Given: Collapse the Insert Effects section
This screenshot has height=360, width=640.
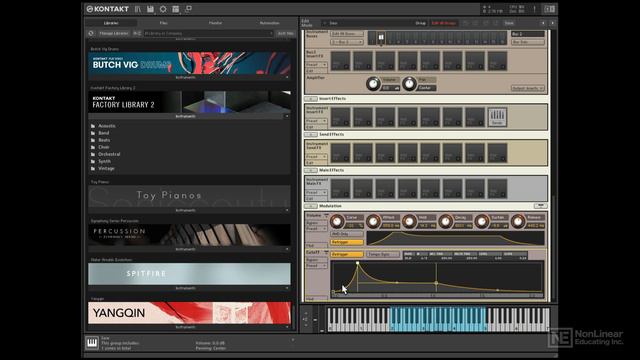Looking at the screenshot, I should [x=311, y=99].
